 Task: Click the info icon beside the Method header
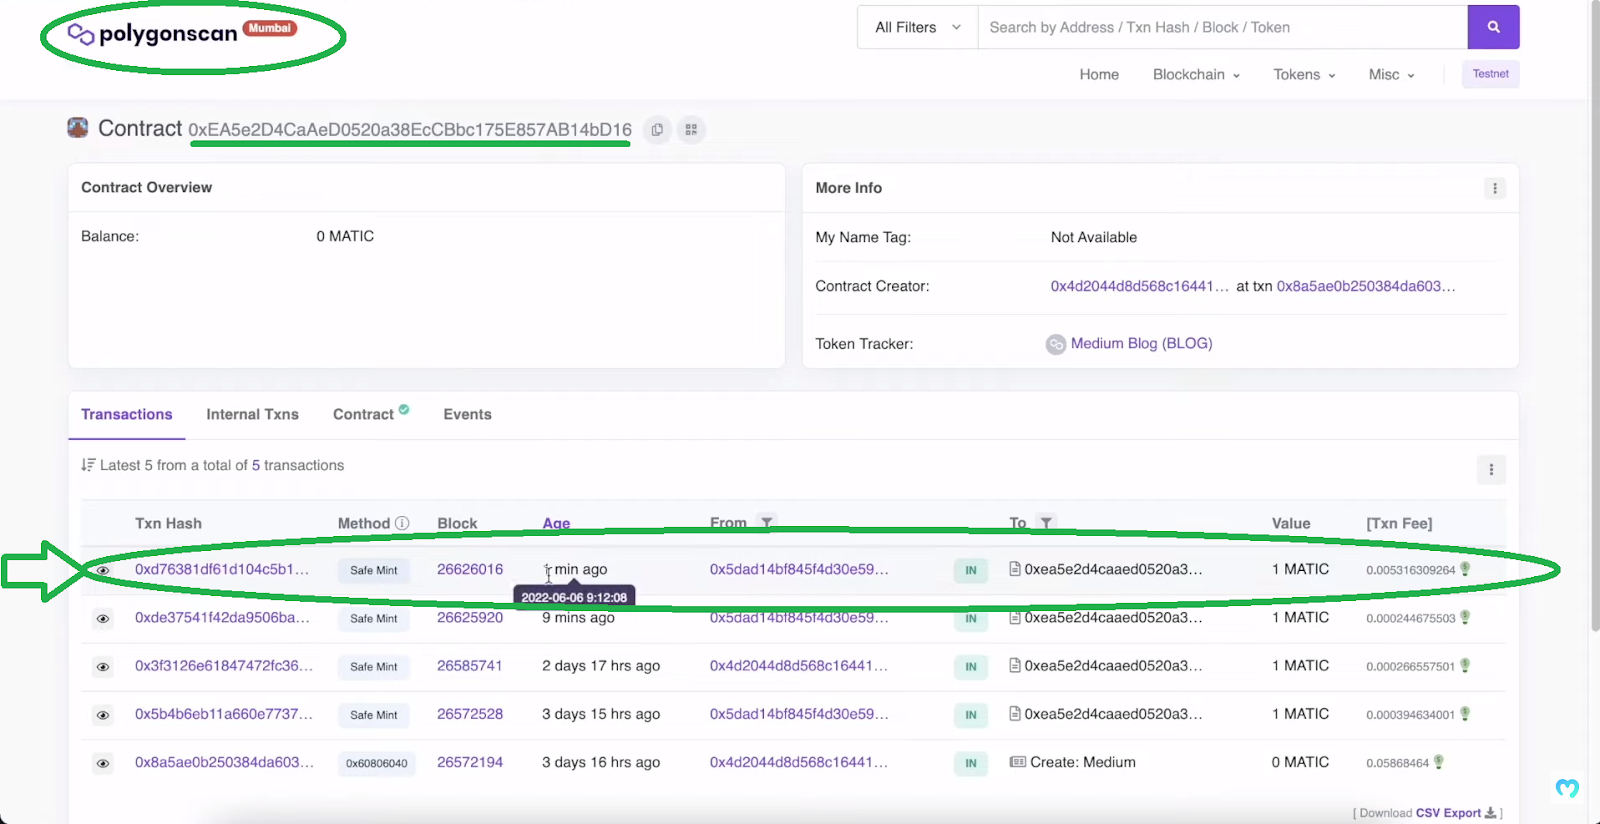tap(402, 523)
